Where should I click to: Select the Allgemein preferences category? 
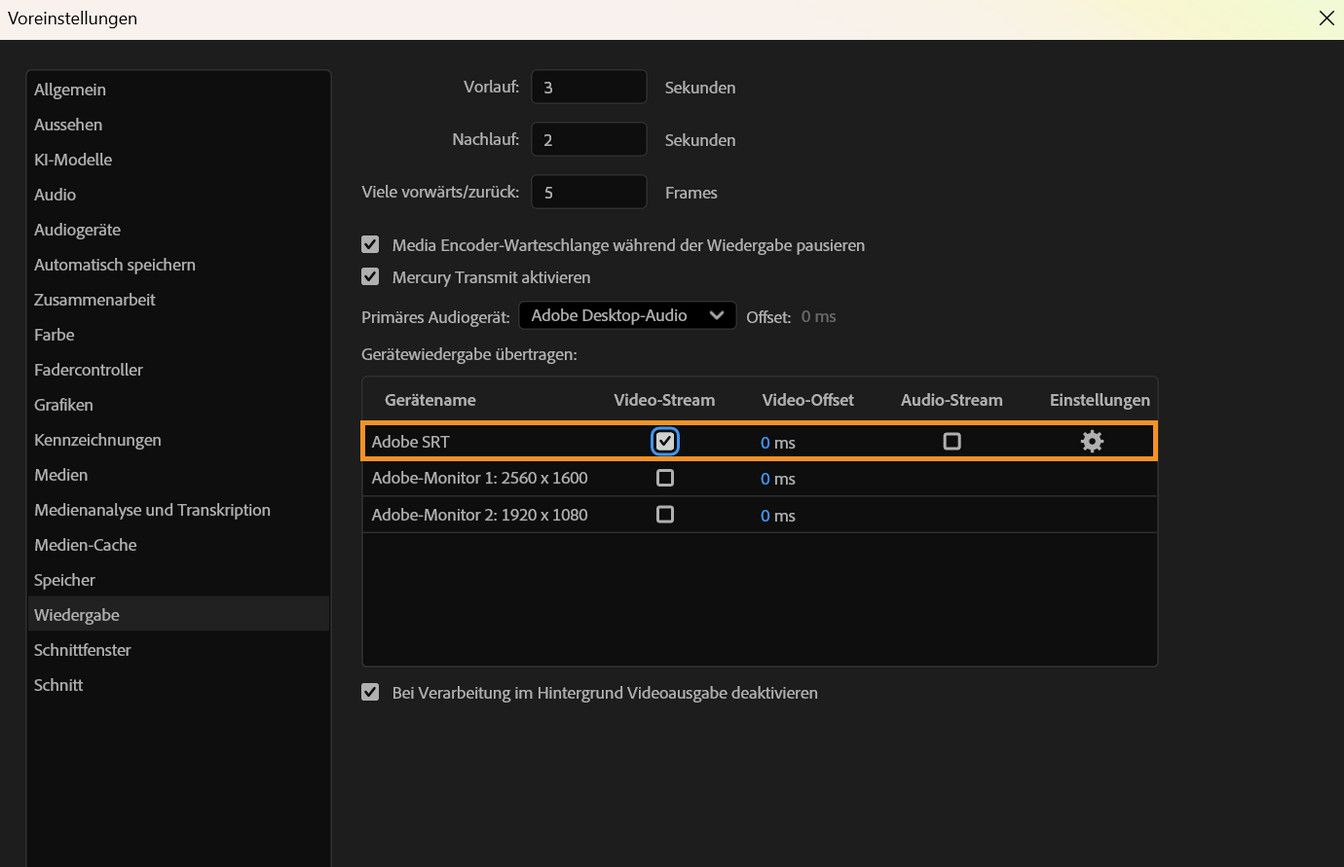tap(69, 89)
